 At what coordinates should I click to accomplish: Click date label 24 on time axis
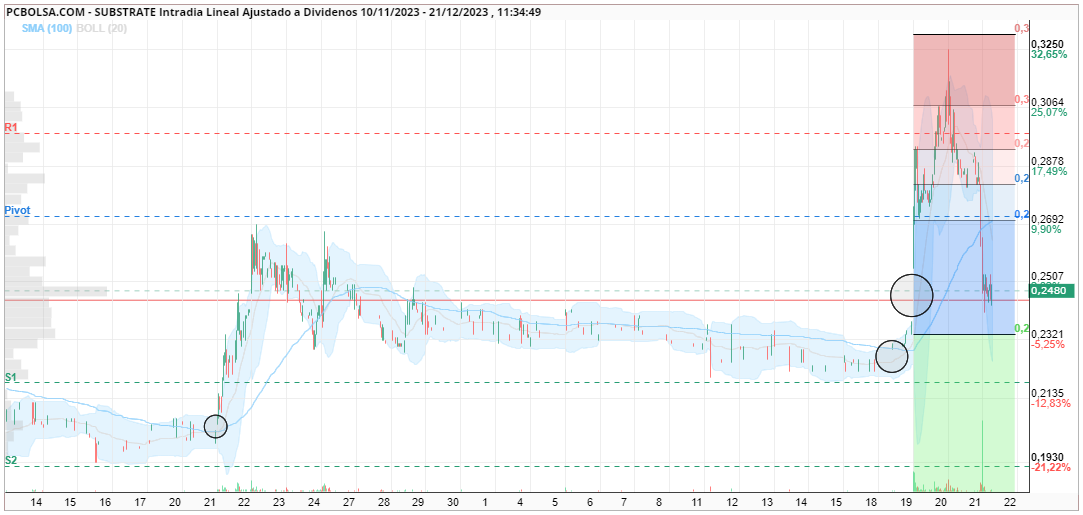[314, 502]
